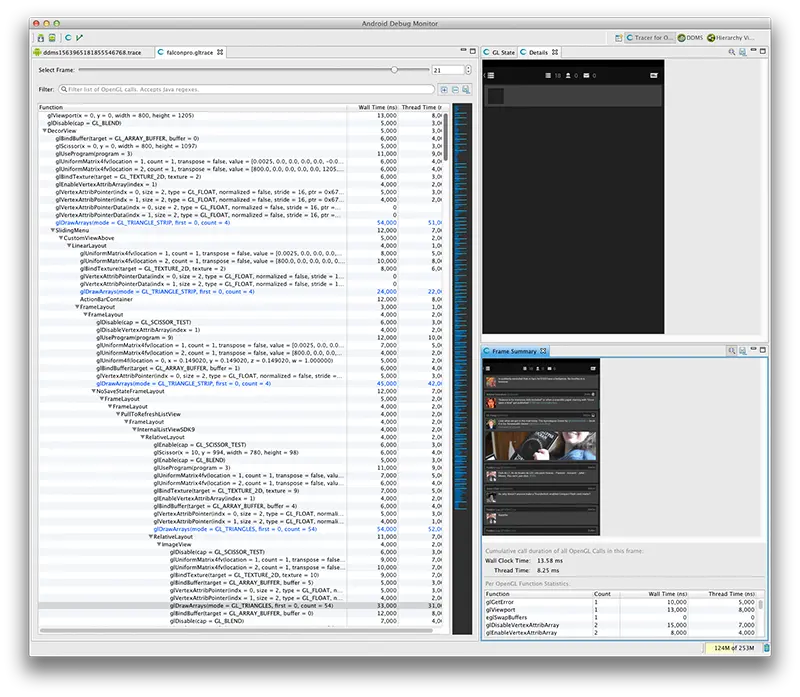
Task: Switch to the Hierarchy View perspective
Action: [733, 35]
